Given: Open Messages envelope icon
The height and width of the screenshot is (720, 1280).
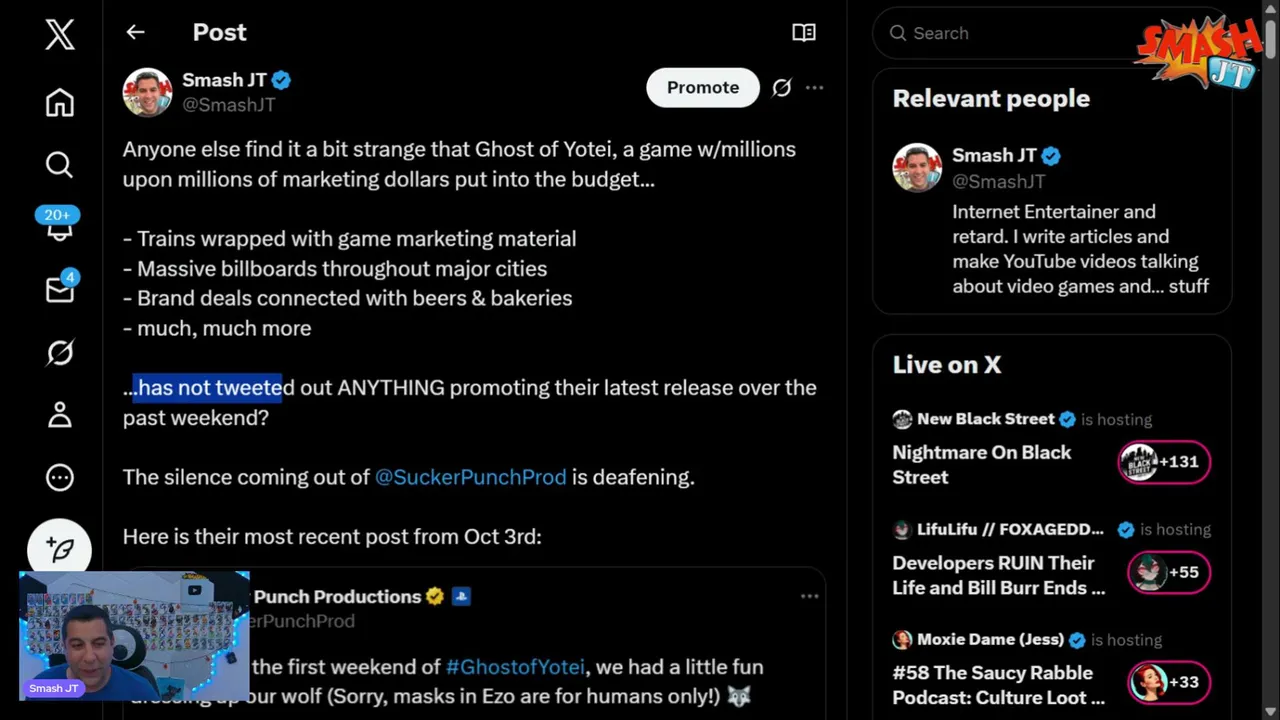Looking at the screenshot, I should pos(60,290).
